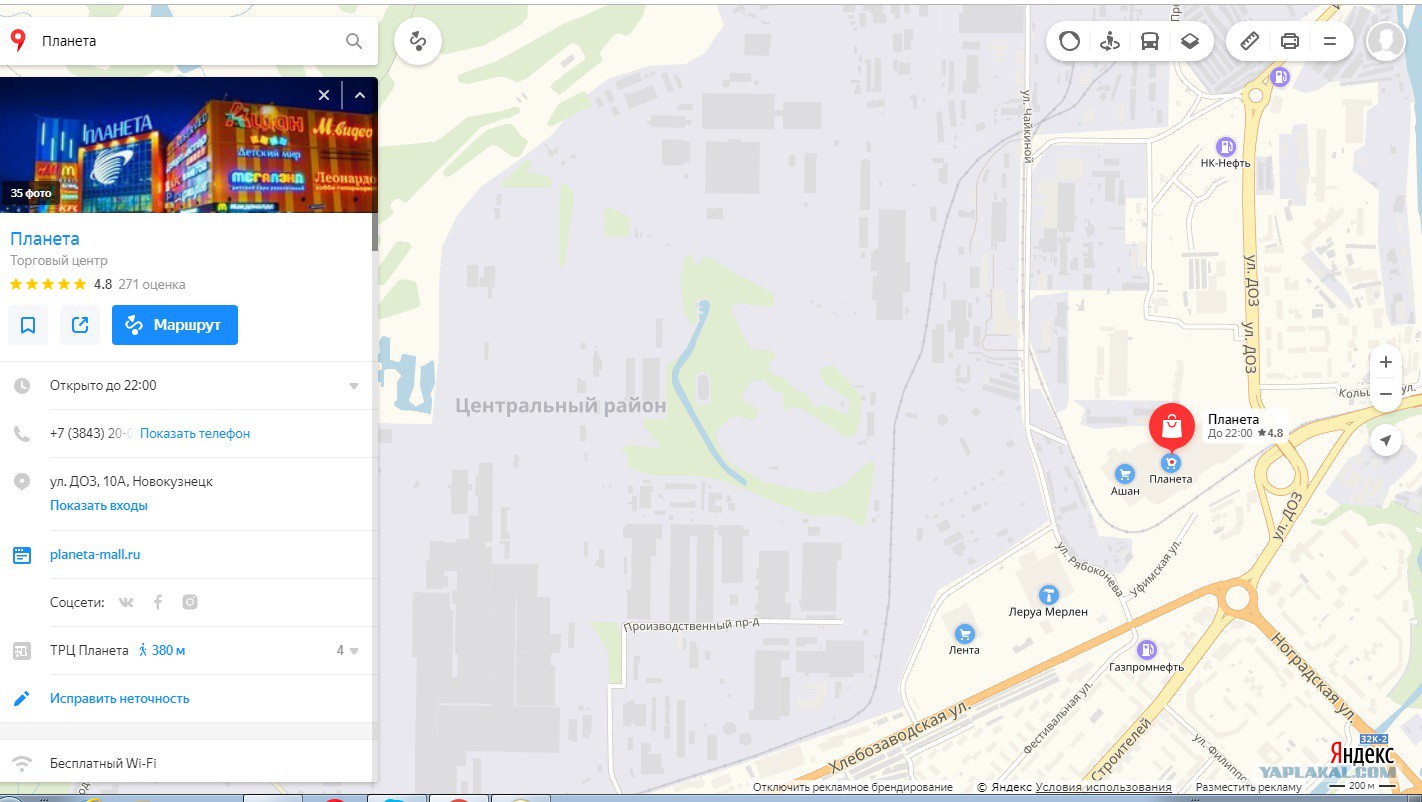This screenshot has height=802, width=1422.
Task: Click Показать телефон link
Action: 195,434
